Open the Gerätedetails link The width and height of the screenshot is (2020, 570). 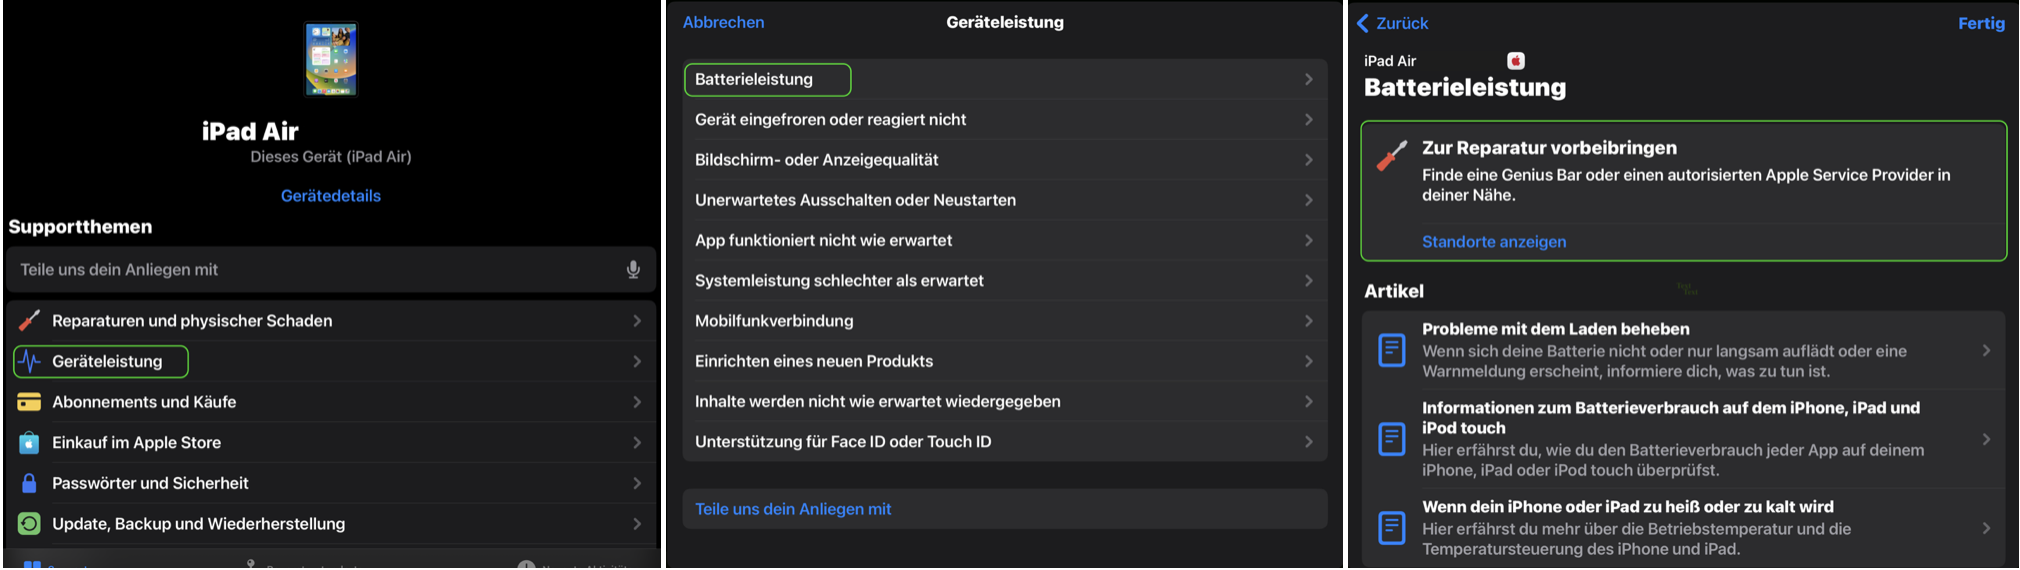[331, 196]
